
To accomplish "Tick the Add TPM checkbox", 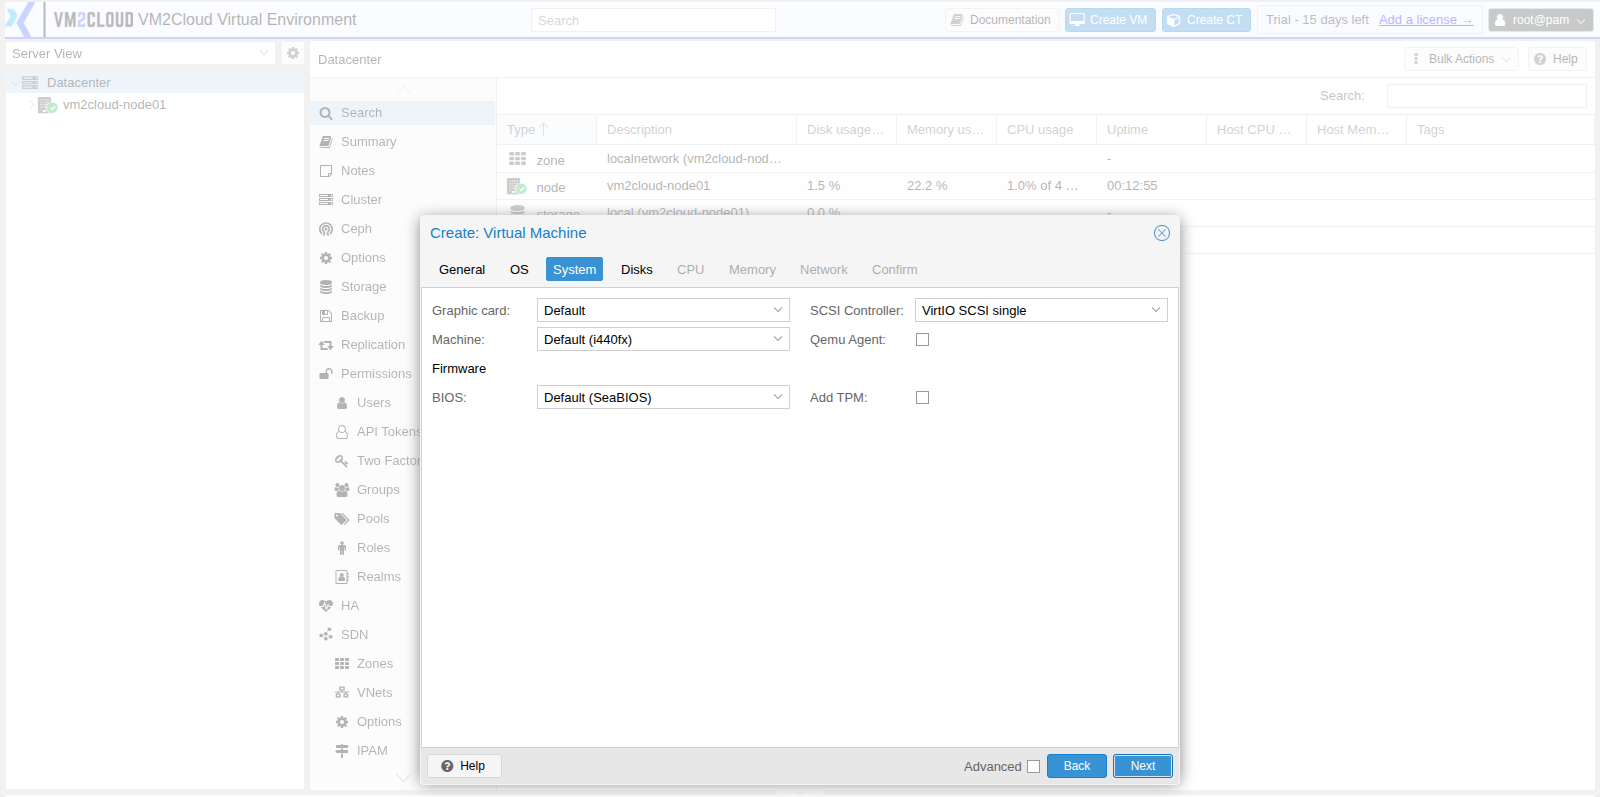I will [922, 398].
